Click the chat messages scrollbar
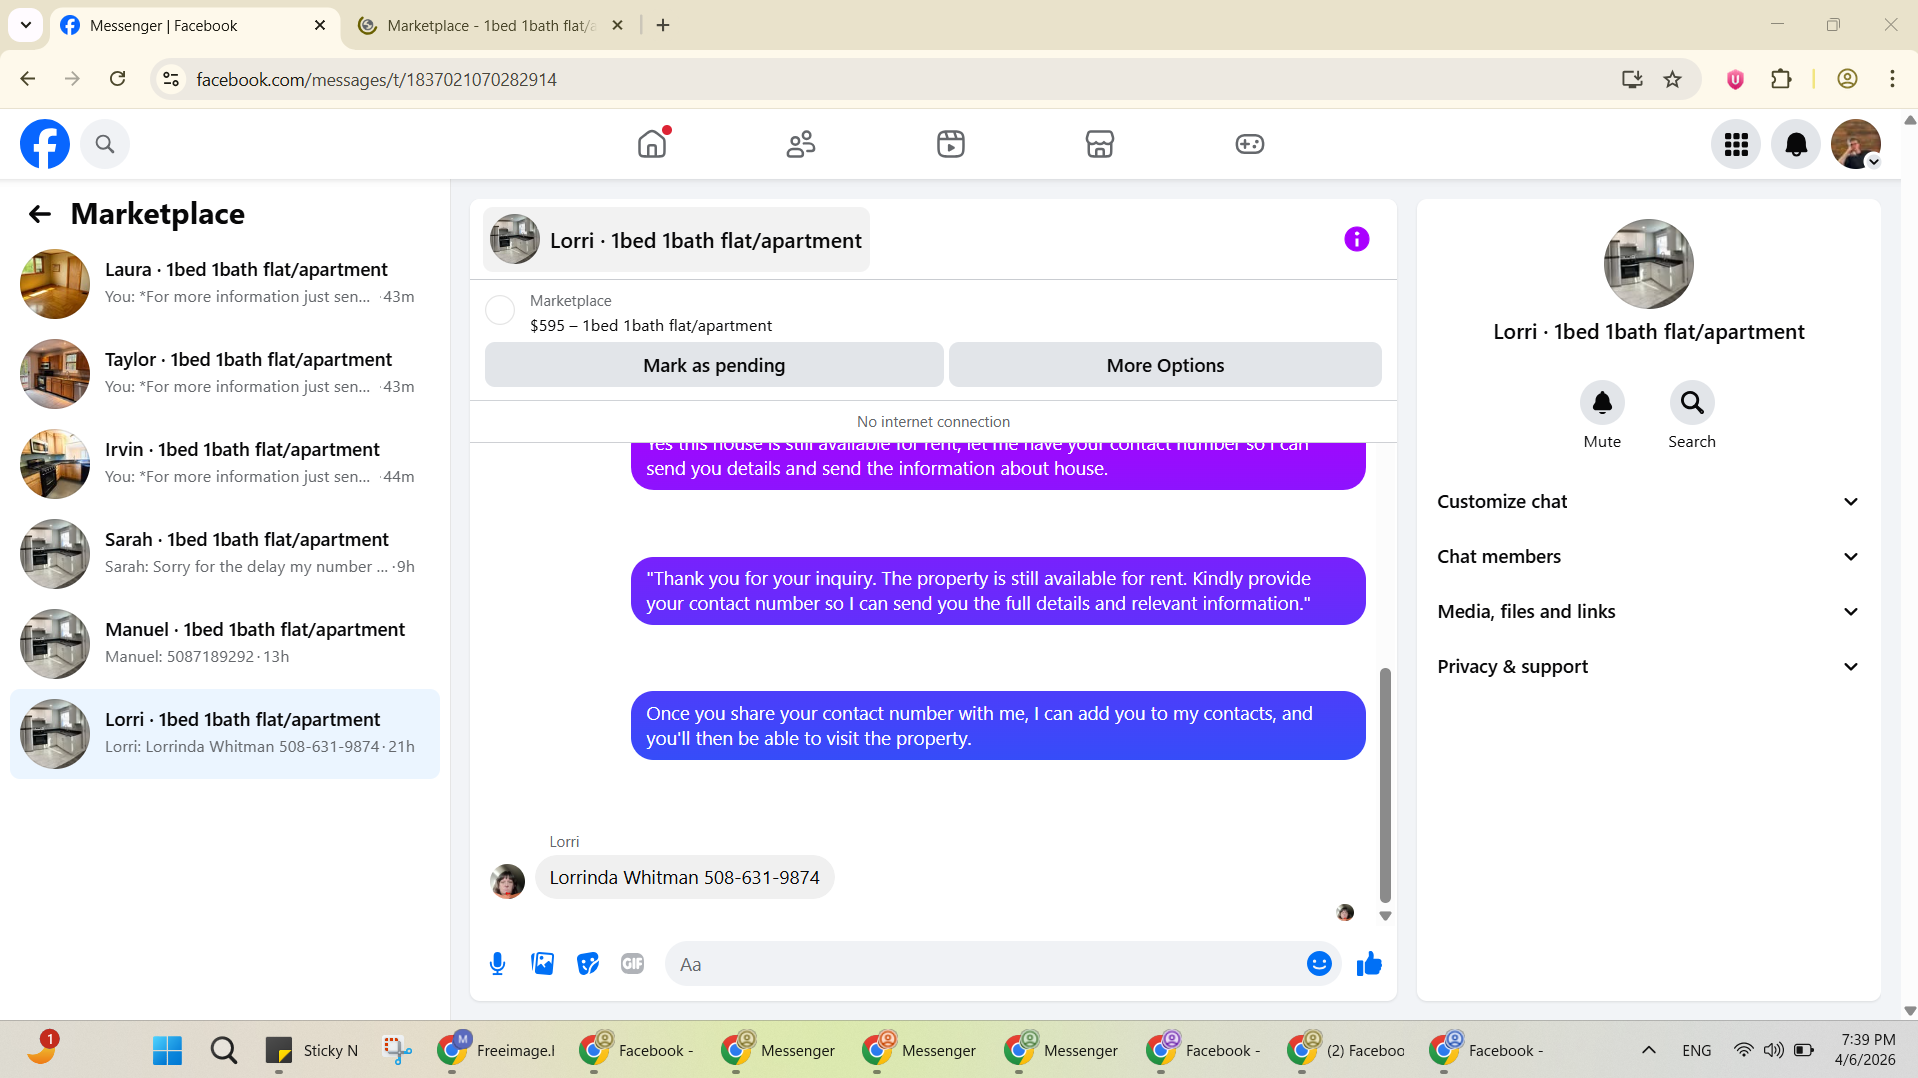 click(1385, 785)
